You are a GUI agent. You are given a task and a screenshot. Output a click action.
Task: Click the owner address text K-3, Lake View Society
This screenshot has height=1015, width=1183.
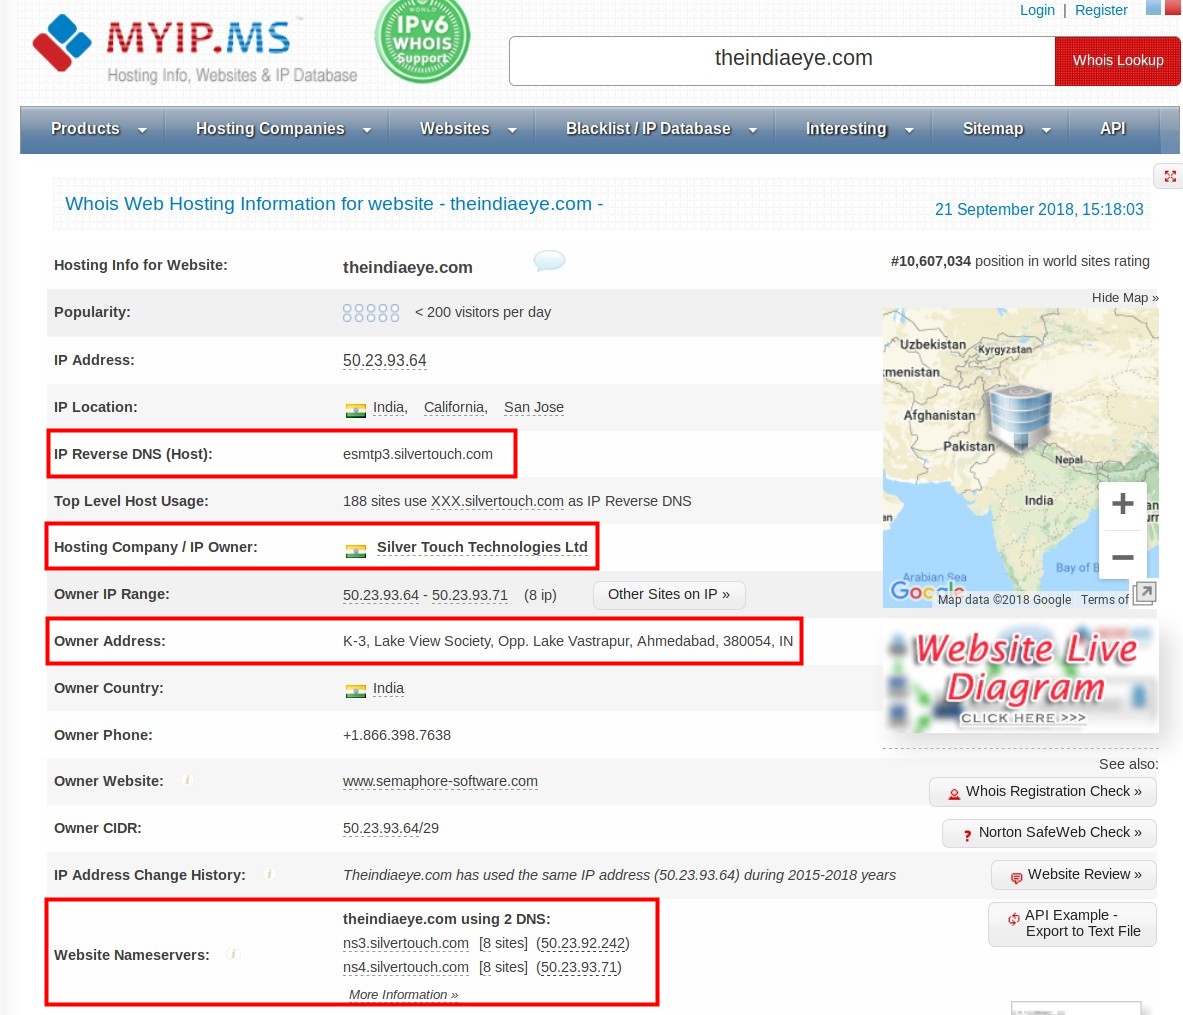pyautogui.click(x=568, y=641)
